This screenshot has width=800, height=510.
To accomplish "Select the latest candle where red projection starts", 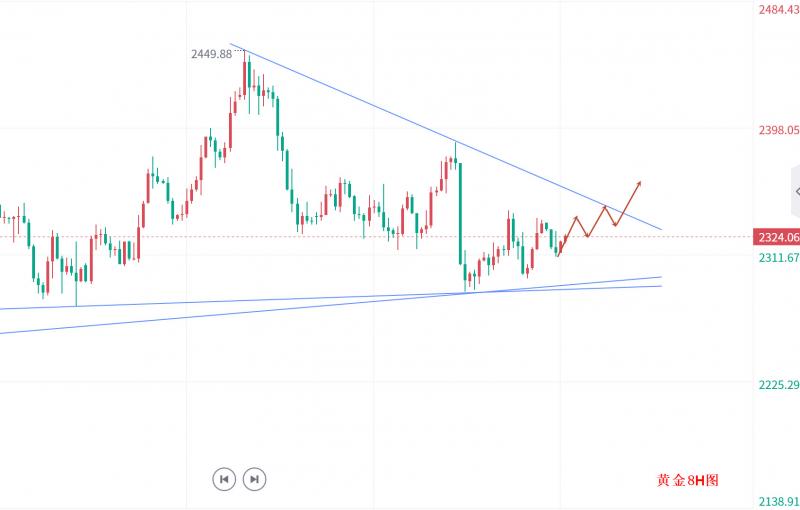I will (558, 246).
